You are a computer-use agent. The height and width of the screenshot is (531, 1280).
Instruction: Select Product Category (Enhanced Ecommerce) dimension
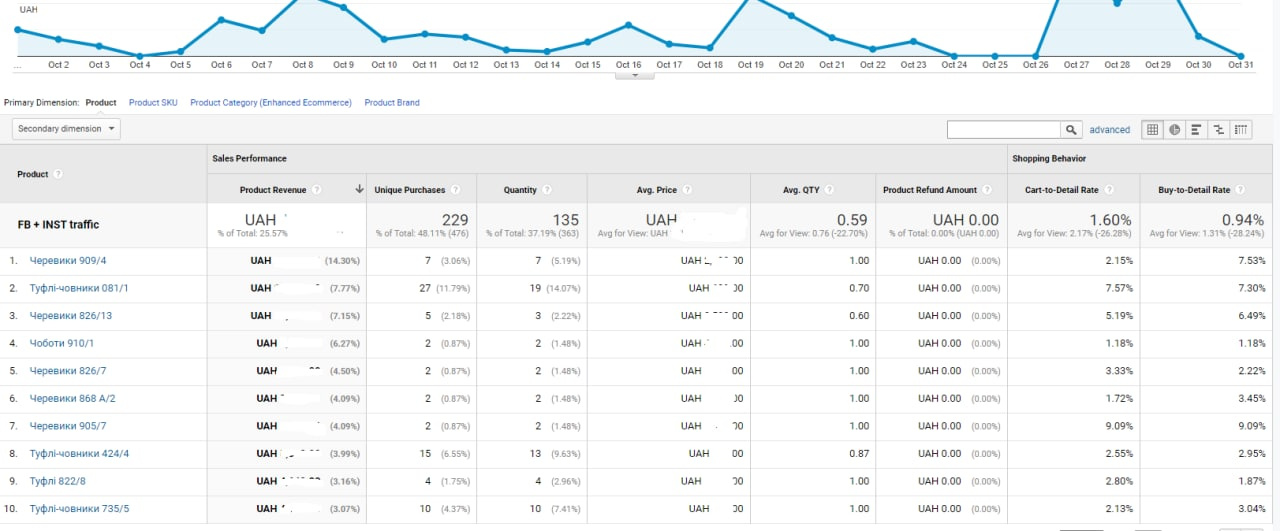(271, 103)
